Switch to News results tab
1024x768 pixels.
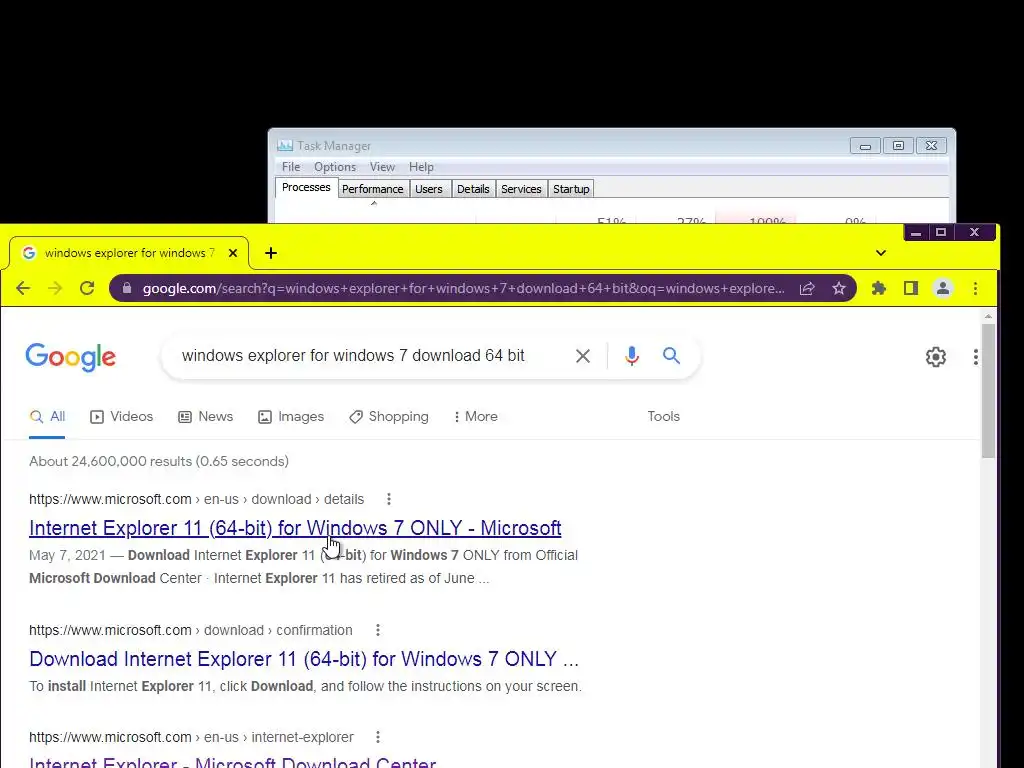[x=205, y=417]
